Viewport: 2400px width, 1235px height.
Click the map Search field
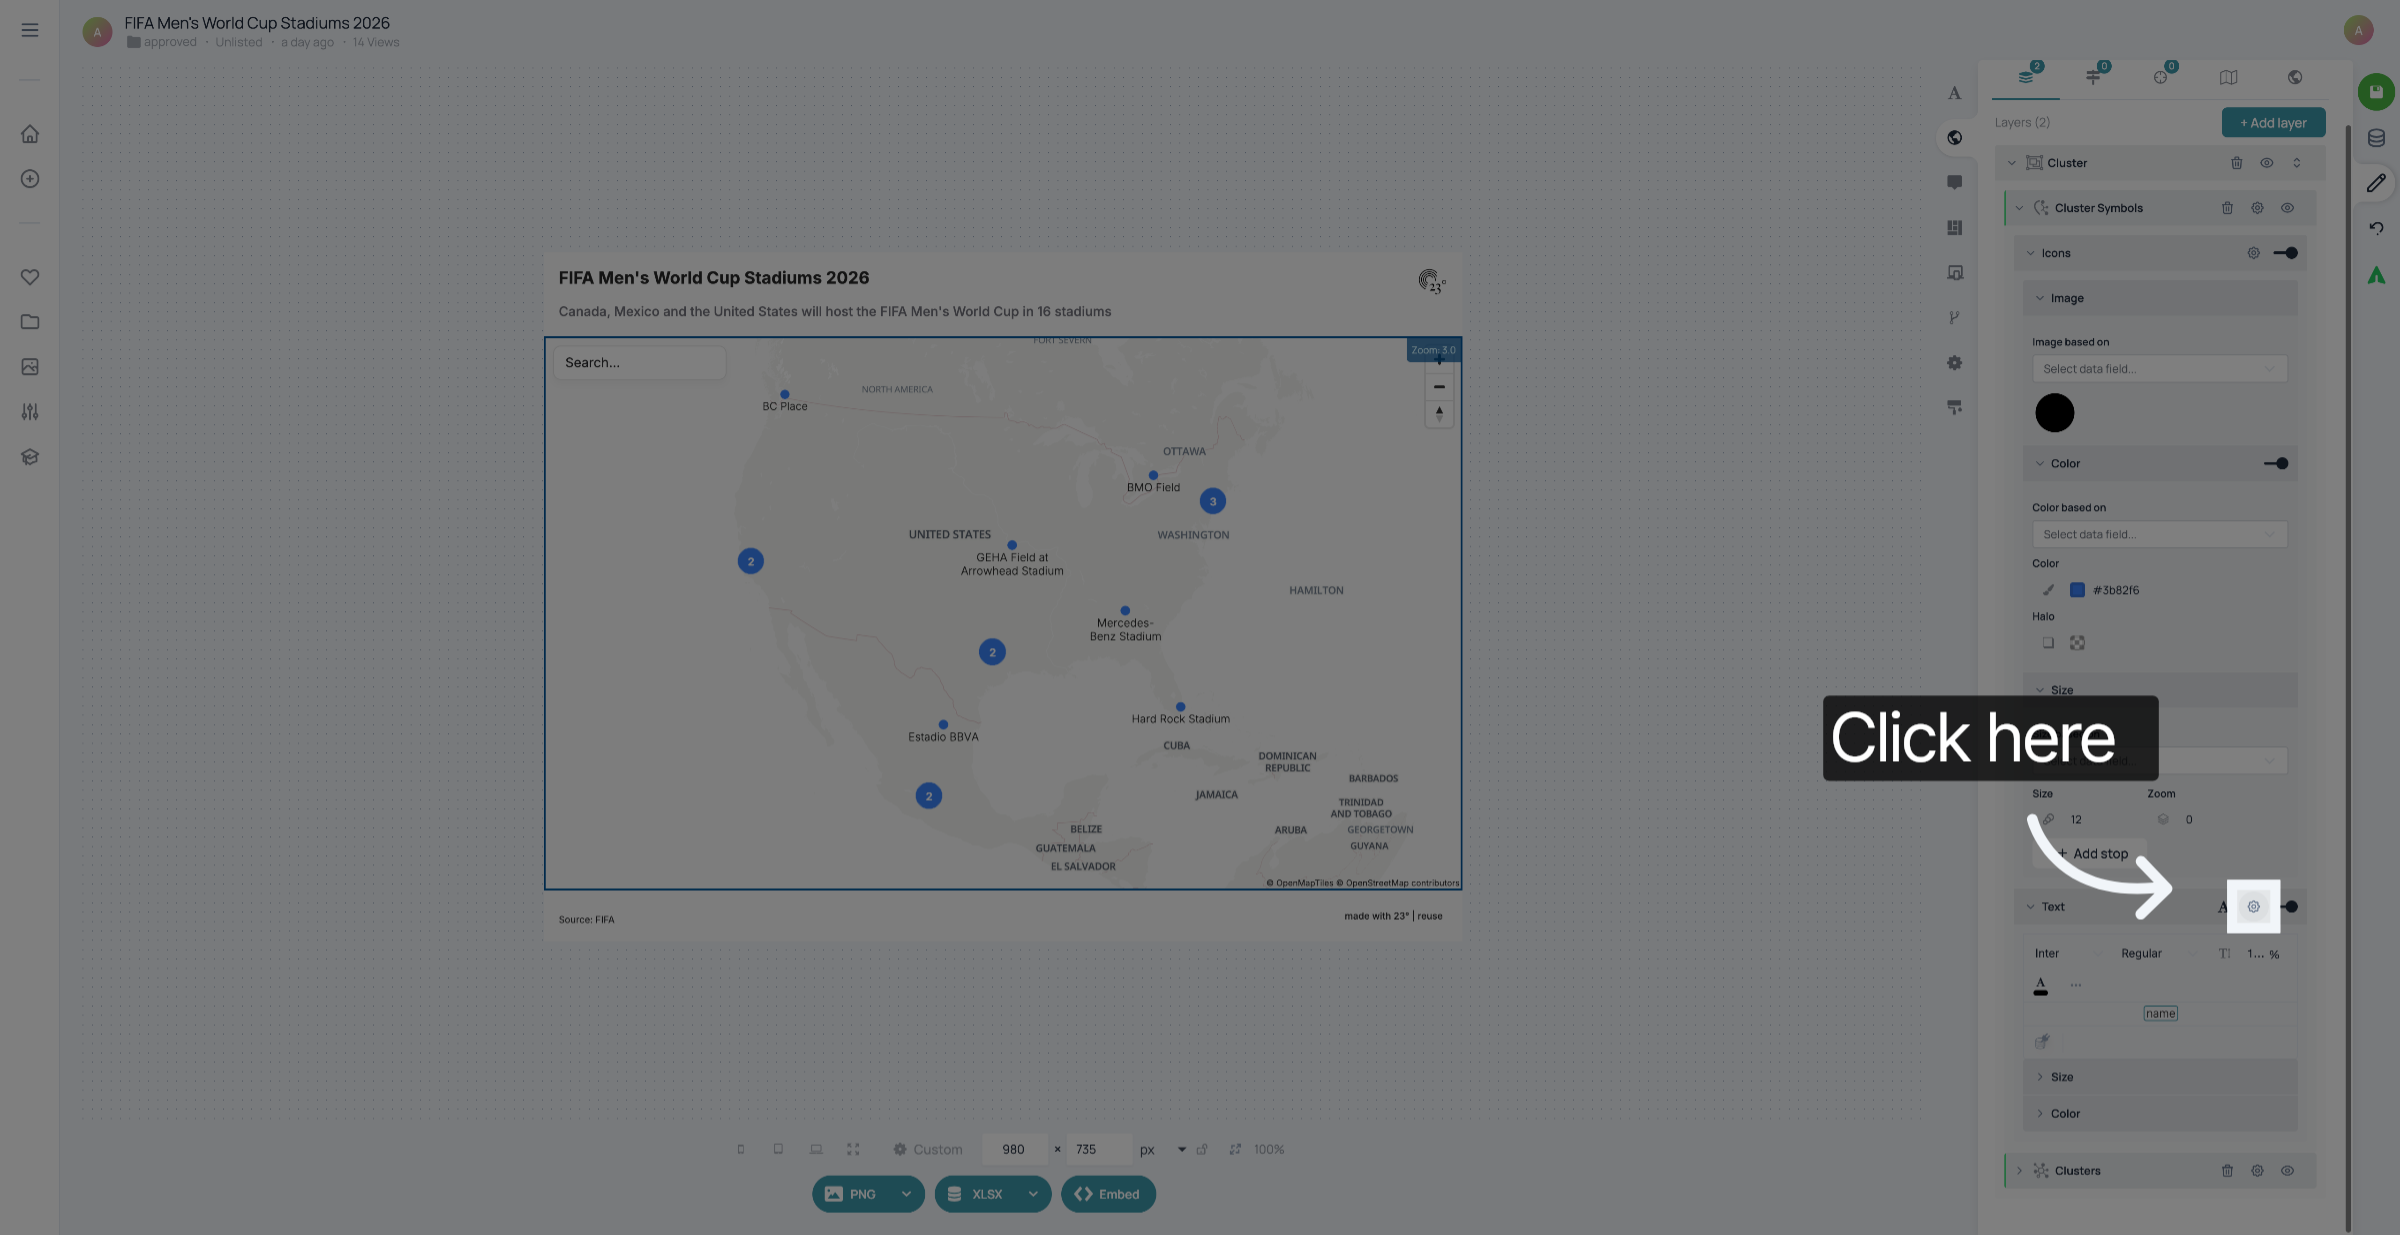(640, 363)
